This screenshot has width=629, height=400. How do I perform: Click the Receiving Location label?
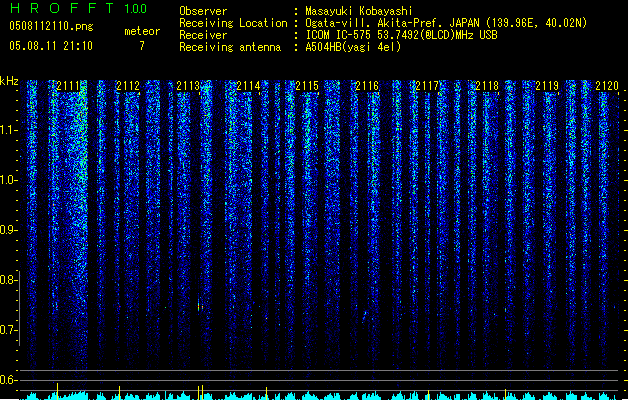[233, 23]
